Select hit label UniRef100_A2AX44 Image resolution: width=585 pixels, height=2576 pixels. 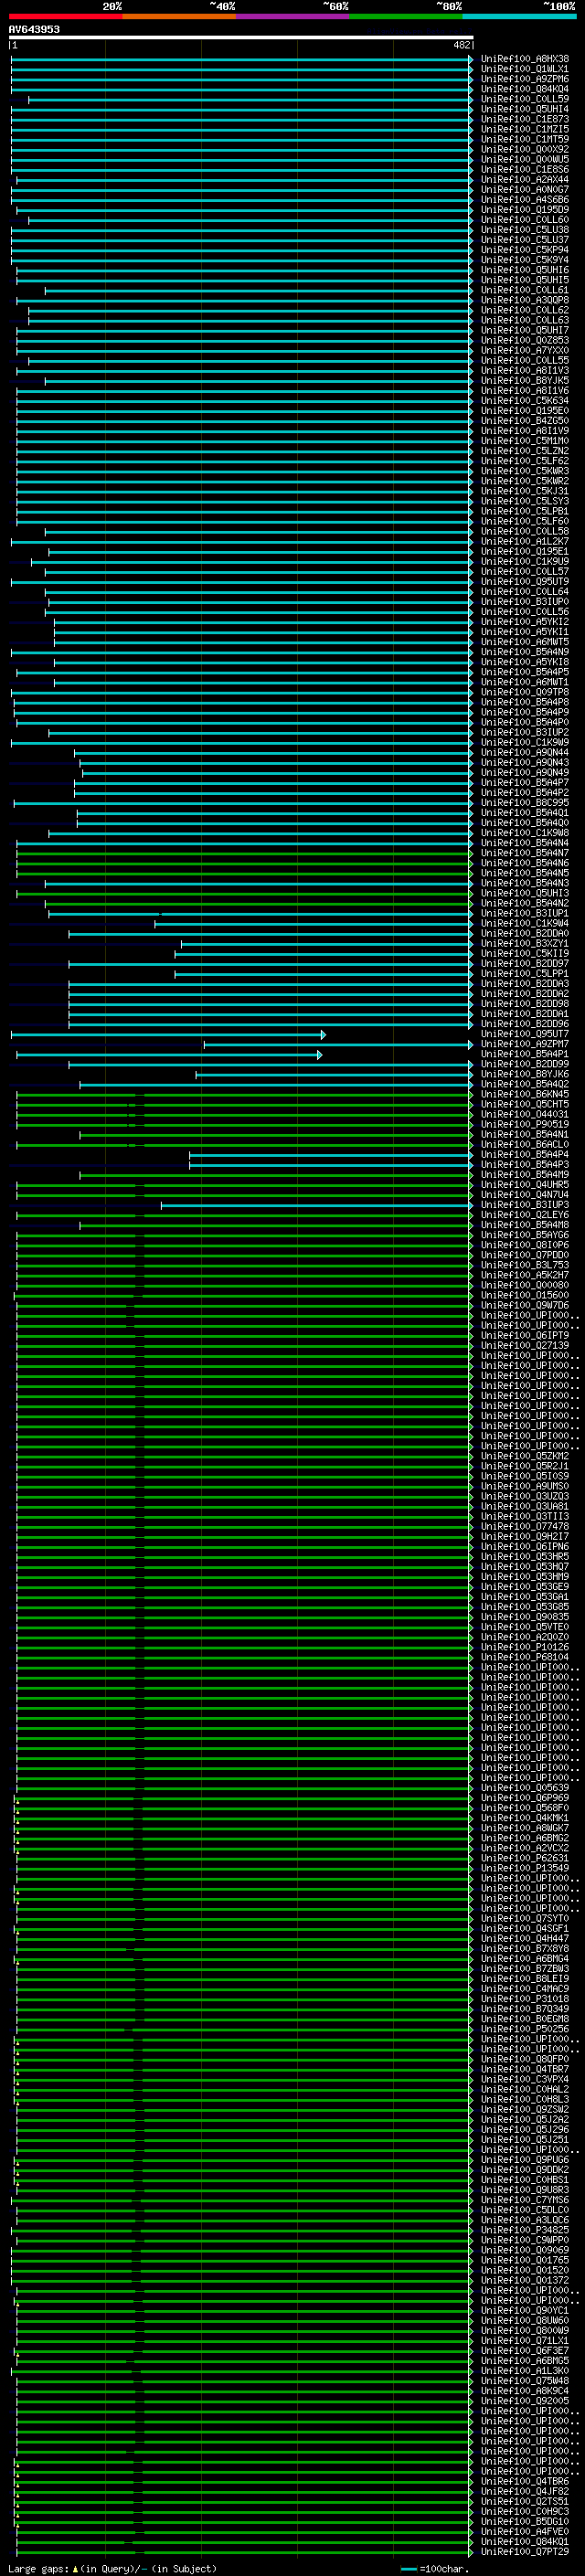(x=525, y=180)
